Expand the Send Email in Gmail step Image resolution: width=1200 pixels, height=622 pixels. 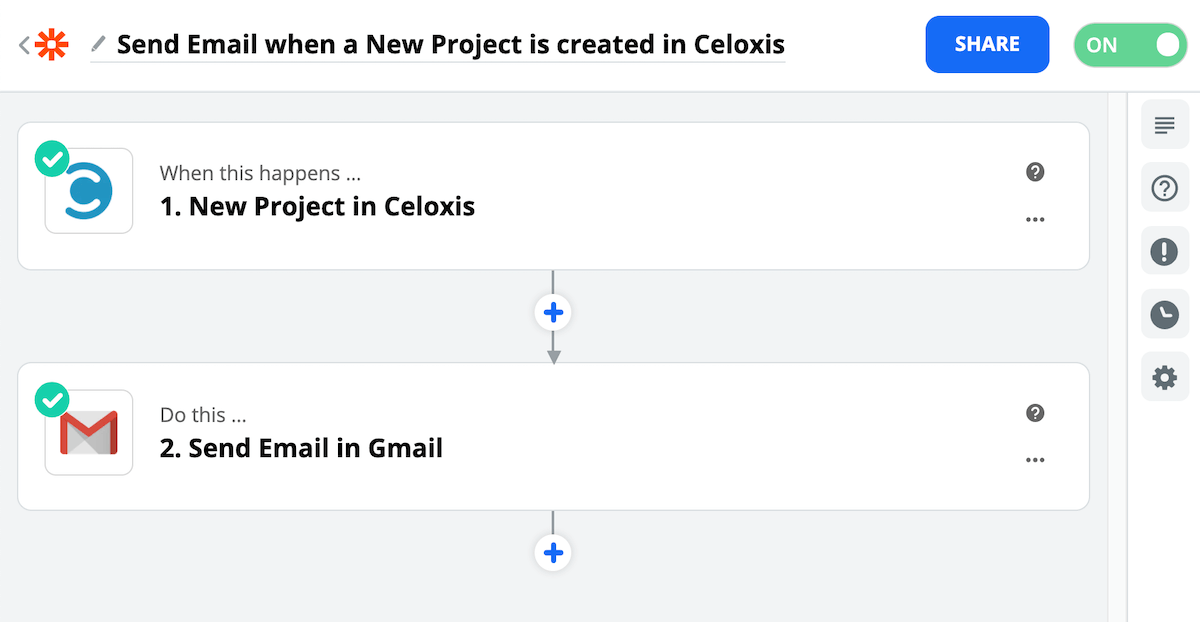(301, 448)
